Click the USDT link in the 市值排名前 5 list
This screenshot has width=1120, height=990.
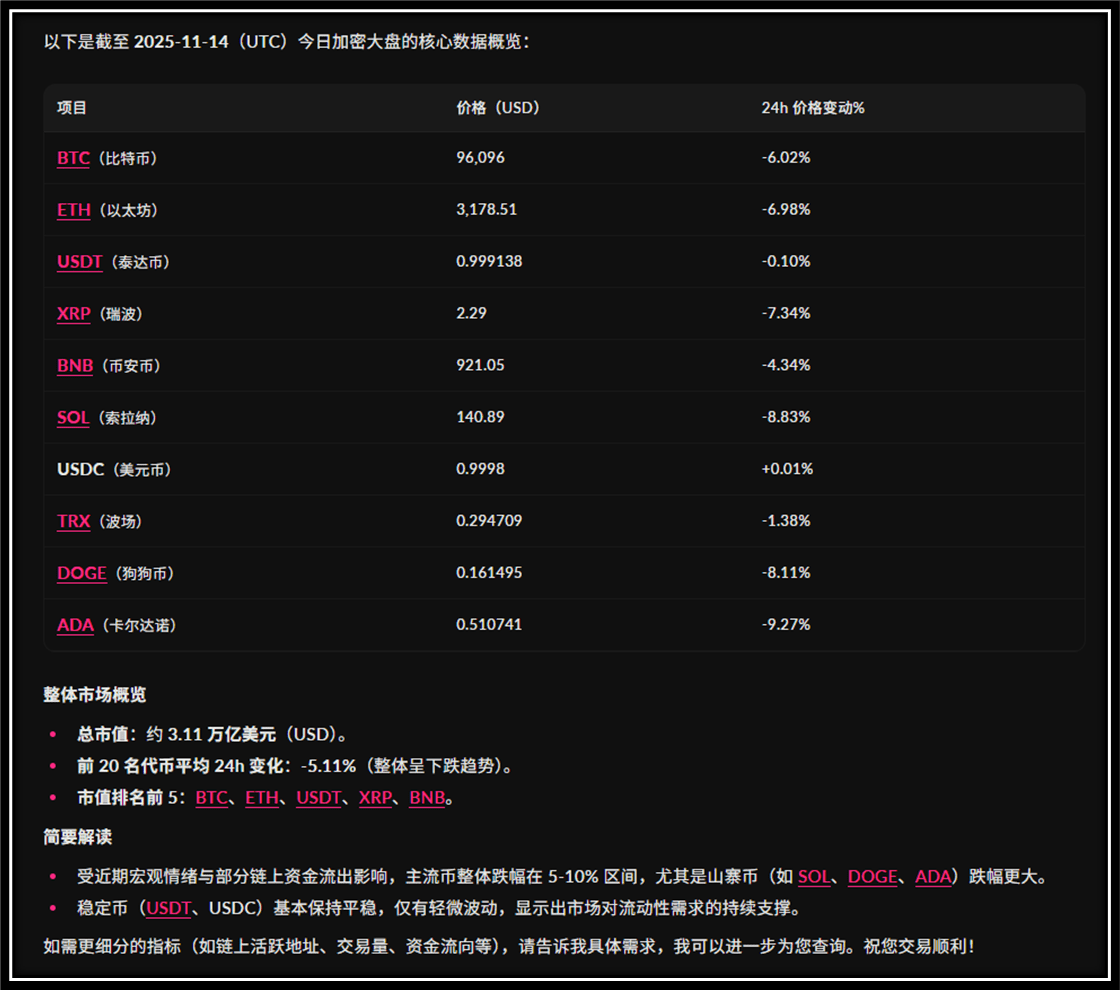tap(319, 797)
